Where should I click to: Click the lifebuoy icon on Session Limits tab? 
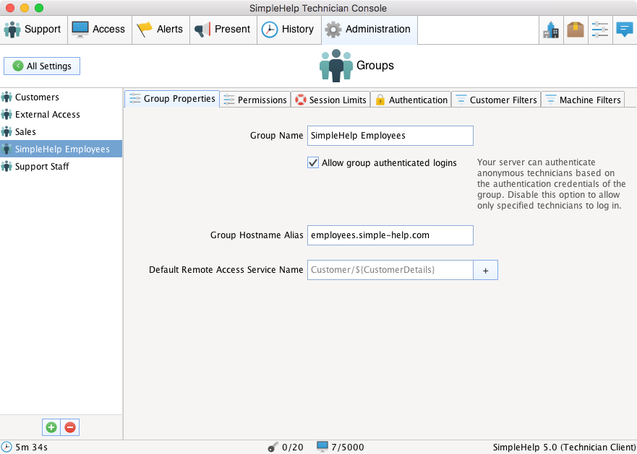301,99
